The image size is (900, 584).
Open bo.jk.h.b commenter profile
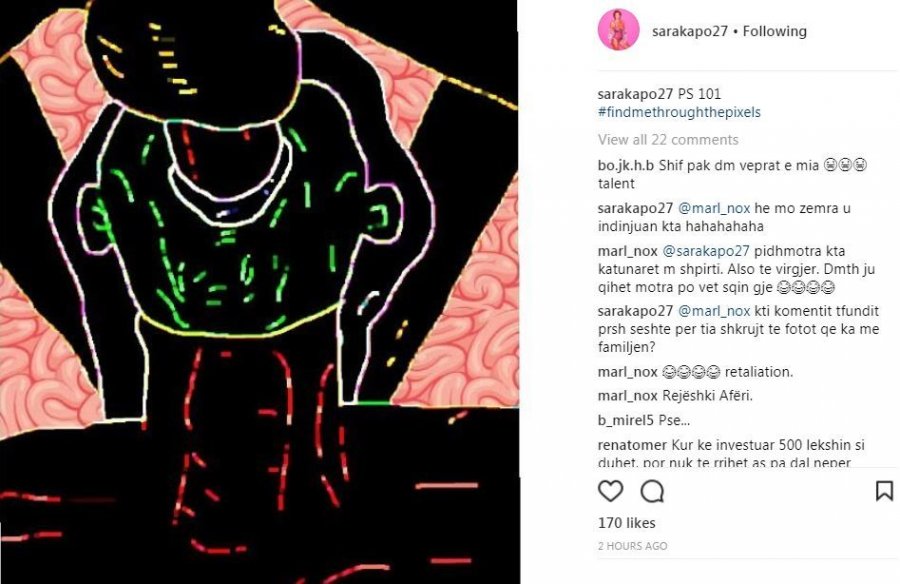(x=626, y=165)
